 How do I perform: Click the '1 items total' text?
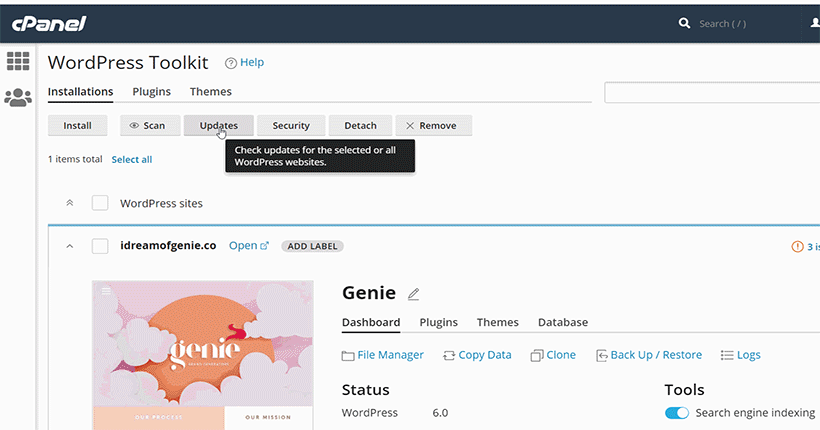75,159
